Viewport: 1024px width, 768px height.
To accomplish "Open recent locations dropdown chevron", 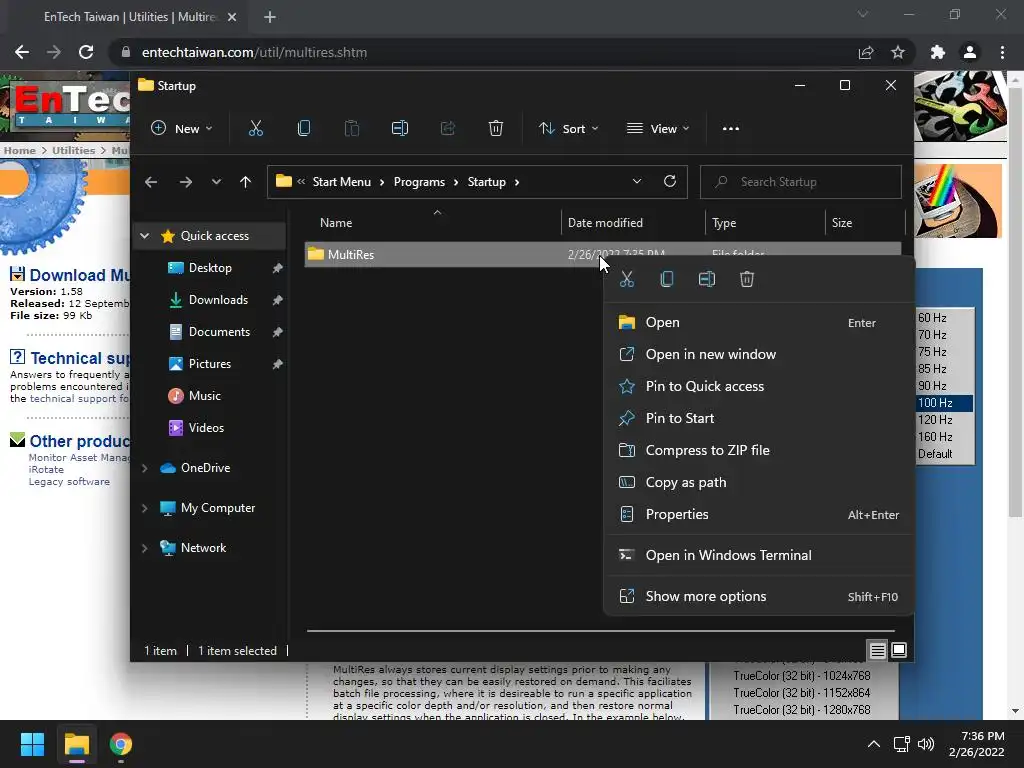I will pyautogui.click(x=216, y=182).
